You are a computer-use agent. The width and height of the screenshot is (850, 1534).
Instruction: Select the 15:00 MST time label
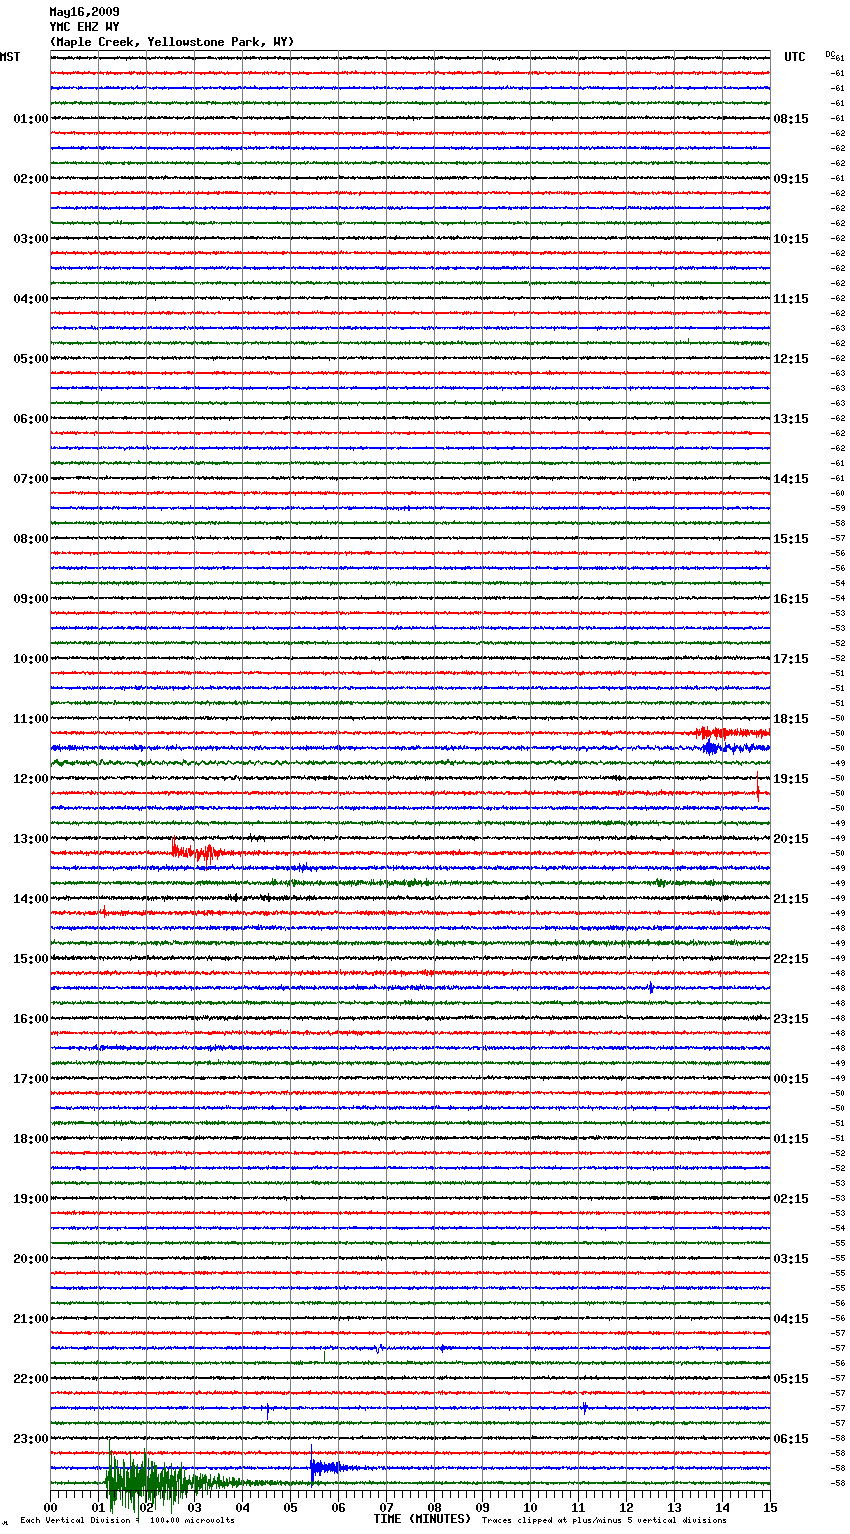(x=31, y=959)
